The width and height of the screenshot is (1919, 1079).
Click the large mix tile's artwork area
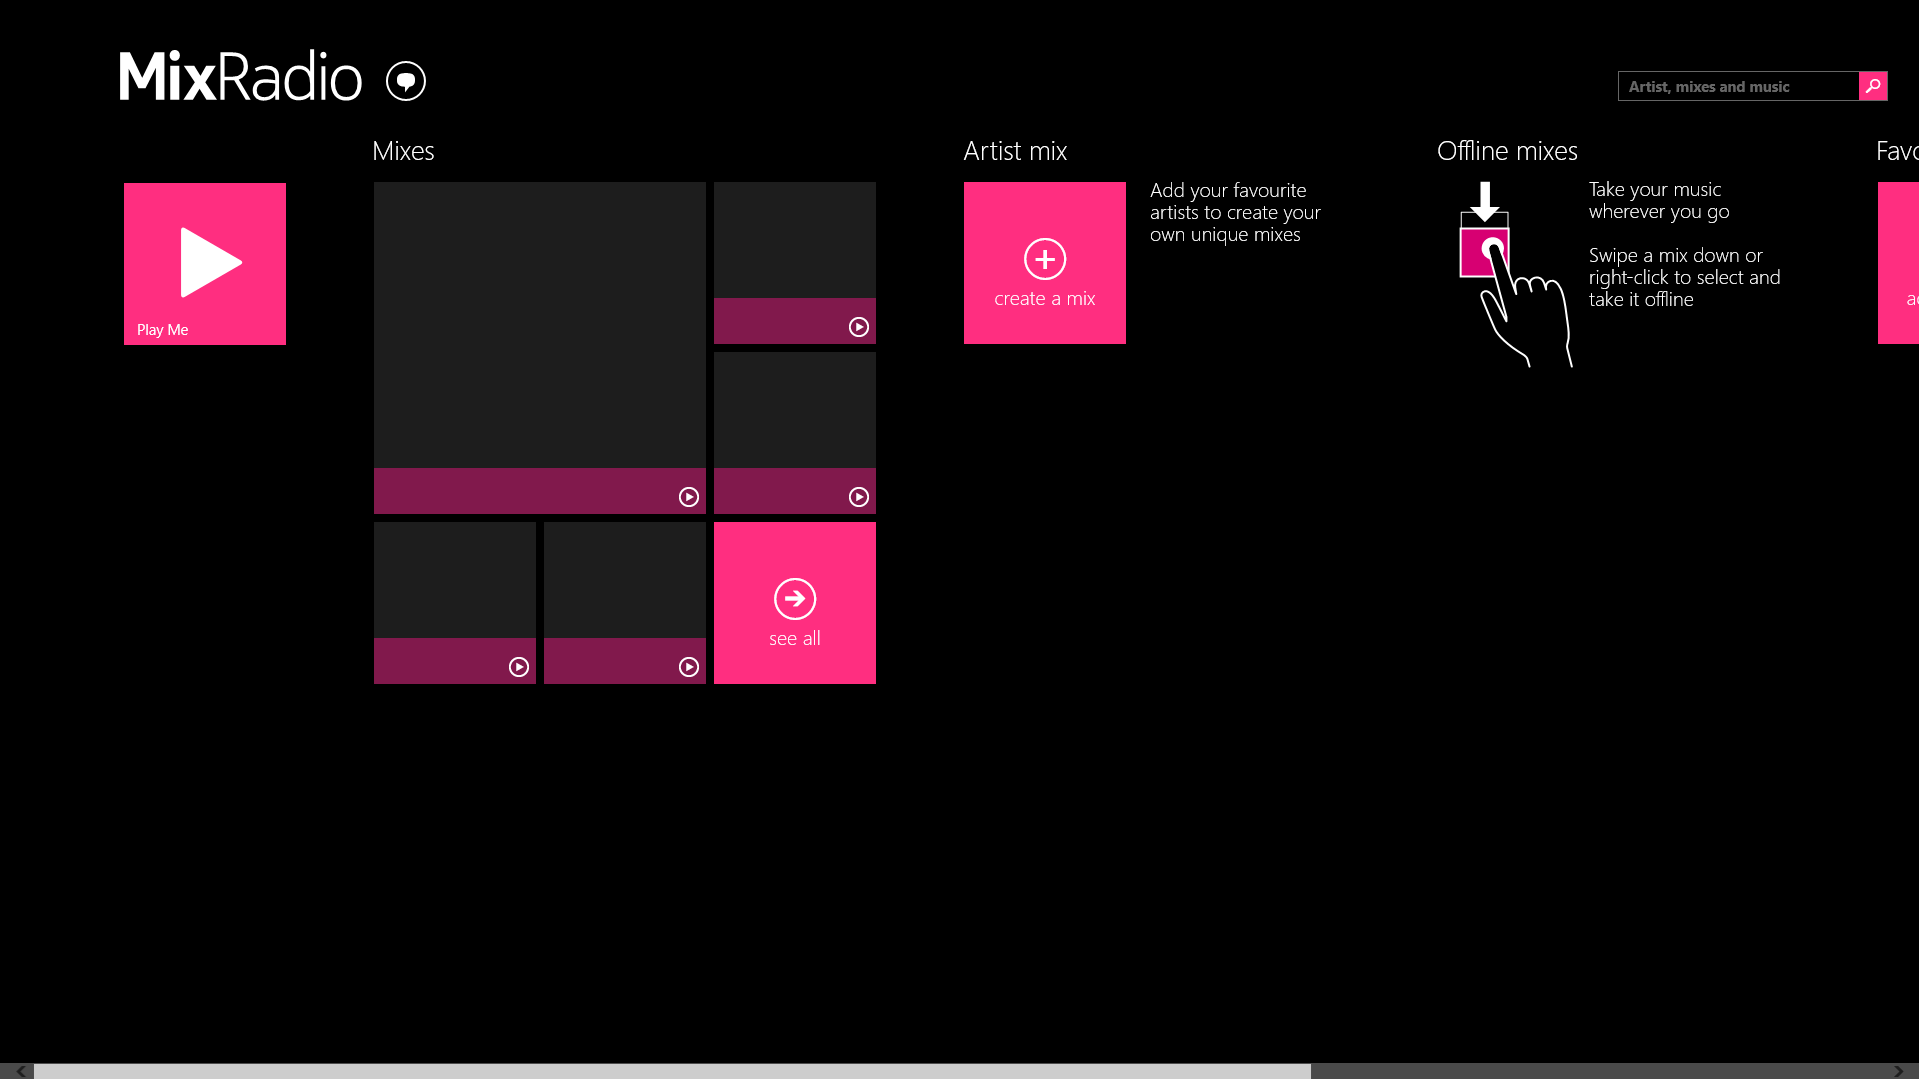click(539, 325)
